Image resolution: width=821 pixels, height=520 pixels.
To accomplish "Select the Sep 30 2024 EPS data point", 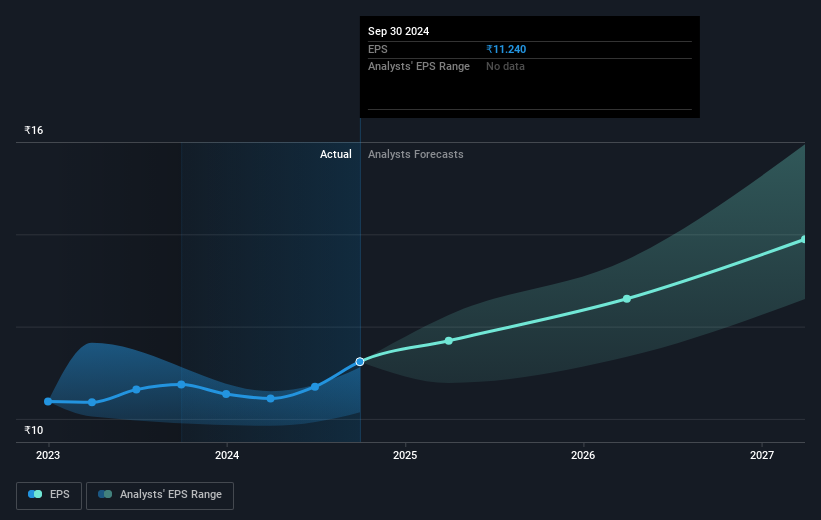I will [x=360, y=362].
